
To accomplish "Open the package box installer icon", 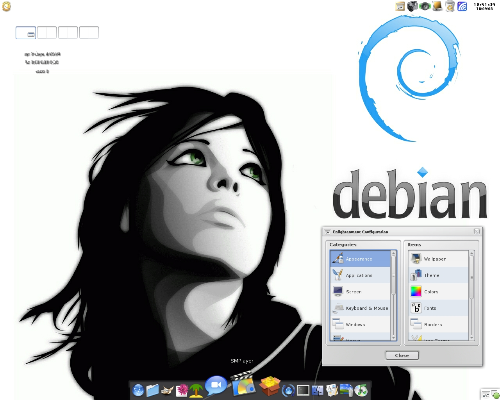I will tap(270, 387).
